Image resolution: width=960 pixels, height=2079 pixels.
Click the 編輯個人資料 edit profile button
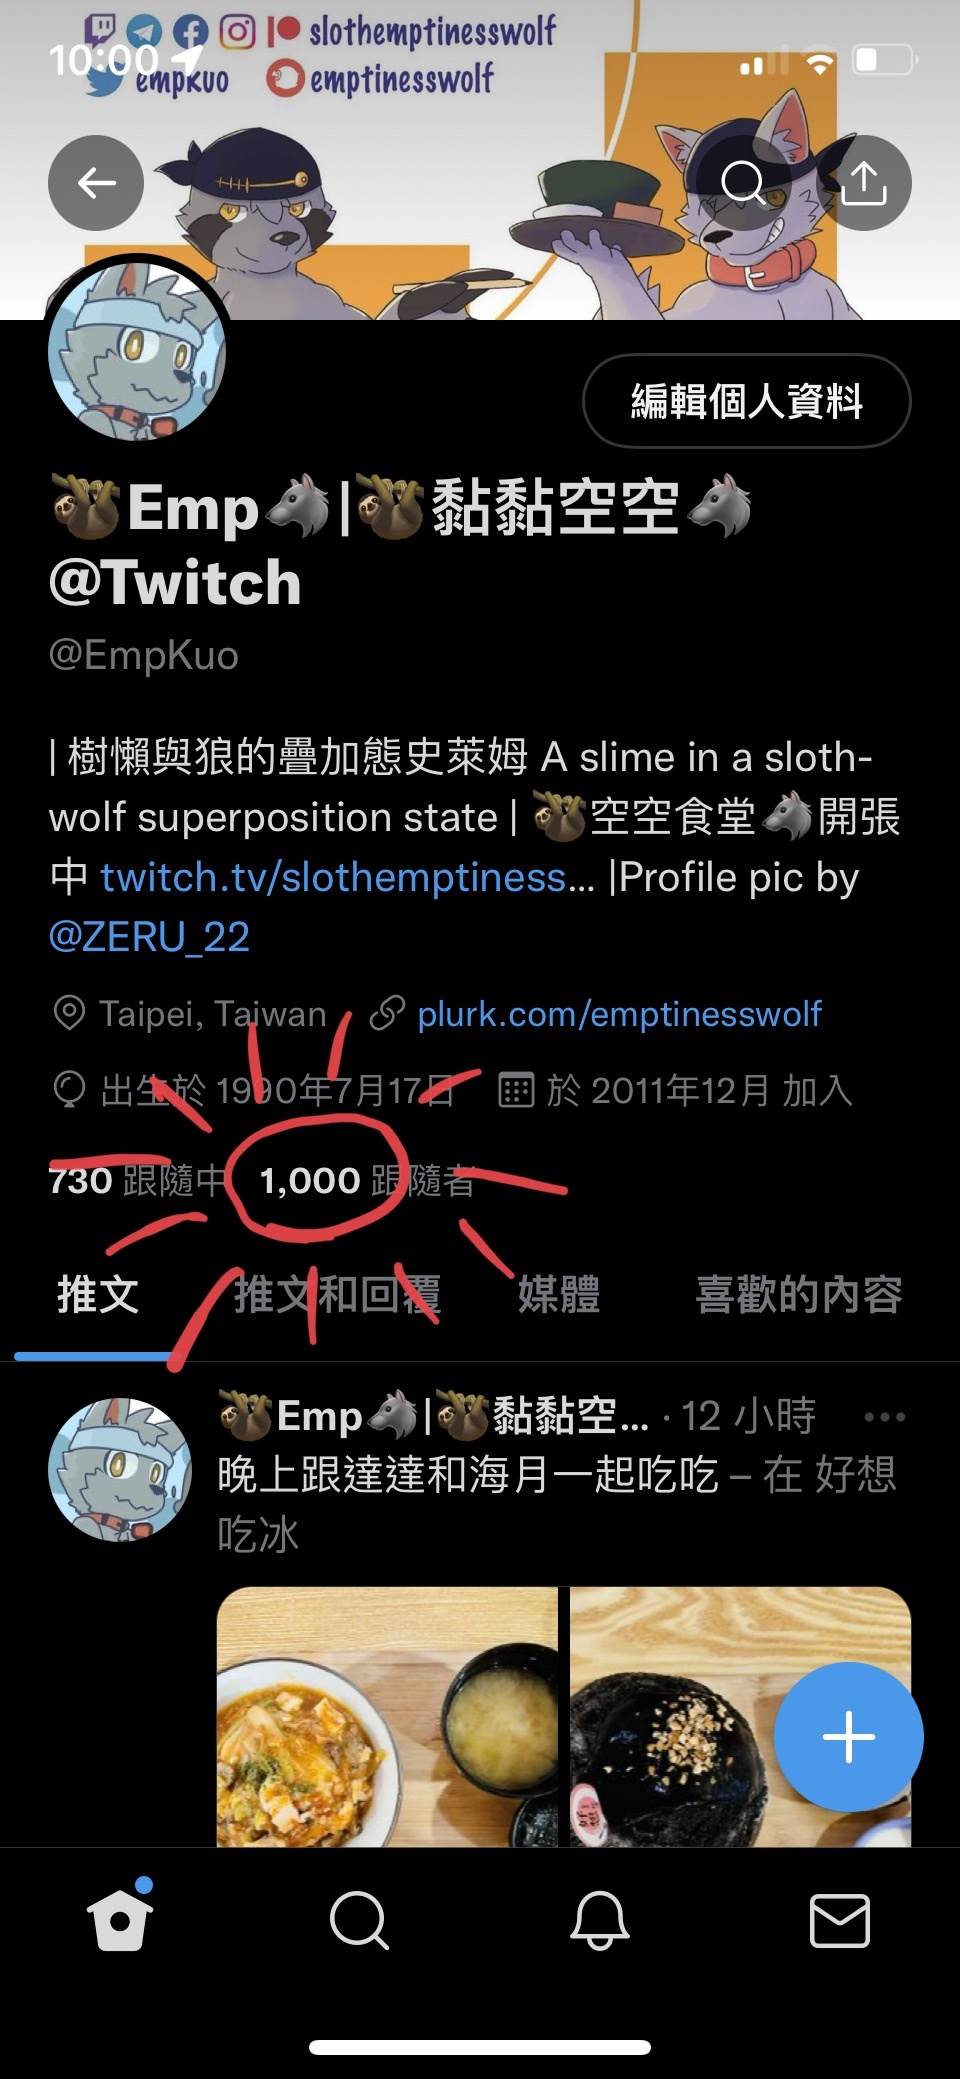coord(747,401)
